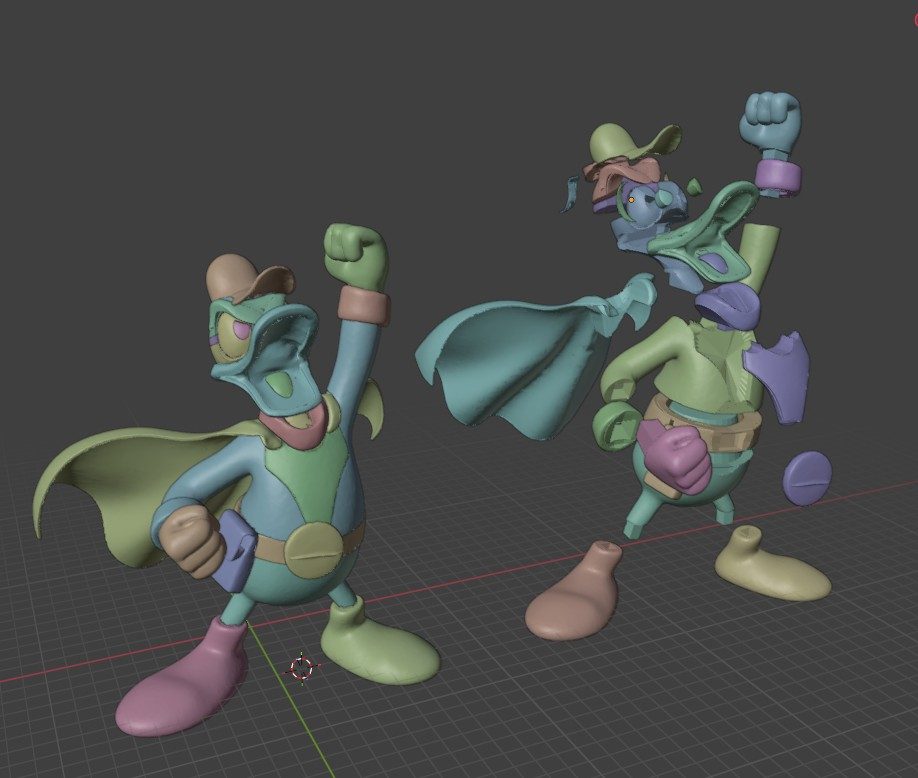Viewport: 918px width, 778px height.
Task: Select the orange origin dot on exploded head
Action: 631,200
